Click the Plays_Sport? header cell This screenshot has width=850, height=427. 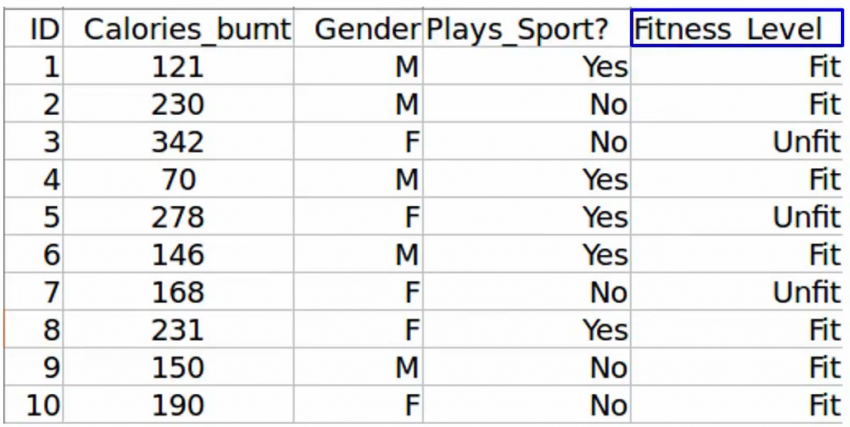(x=527, y=29)
